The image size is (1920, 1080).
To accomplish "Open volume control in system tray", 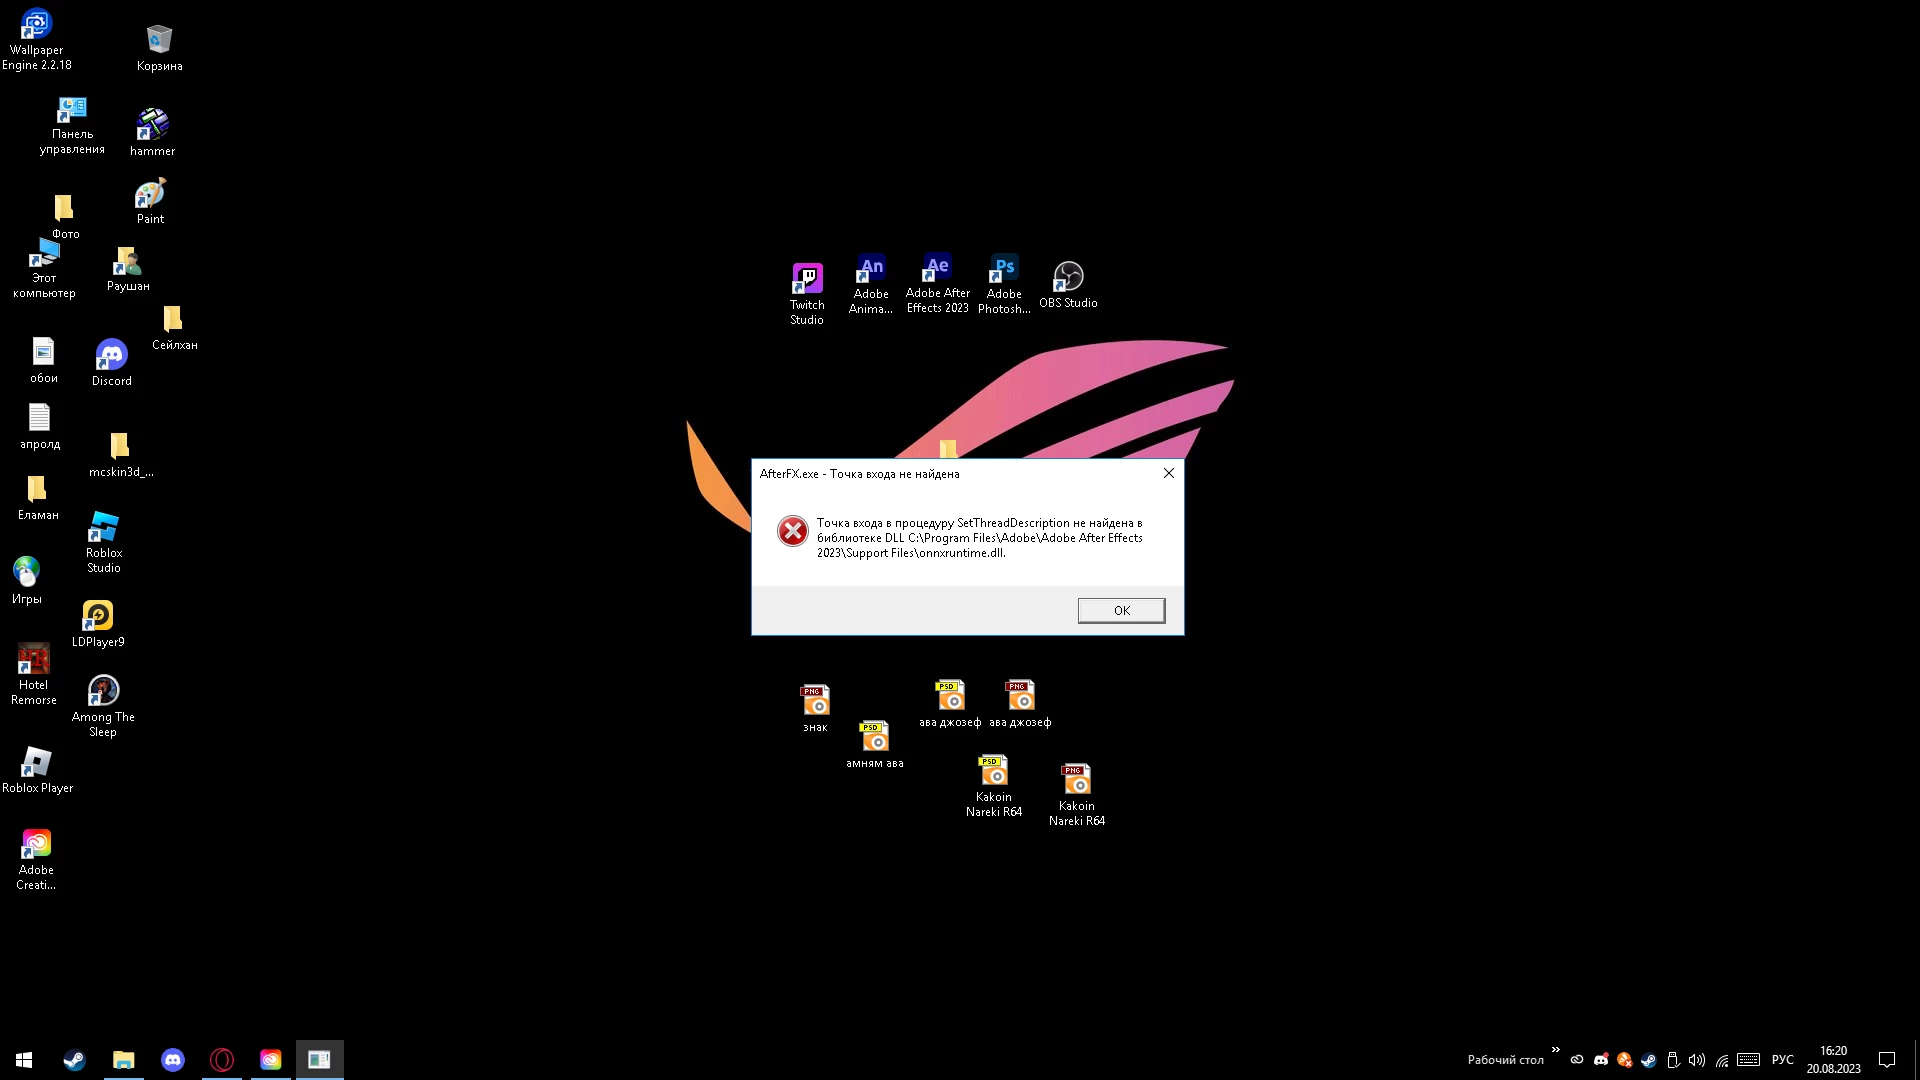I will pos(1696,1060).
